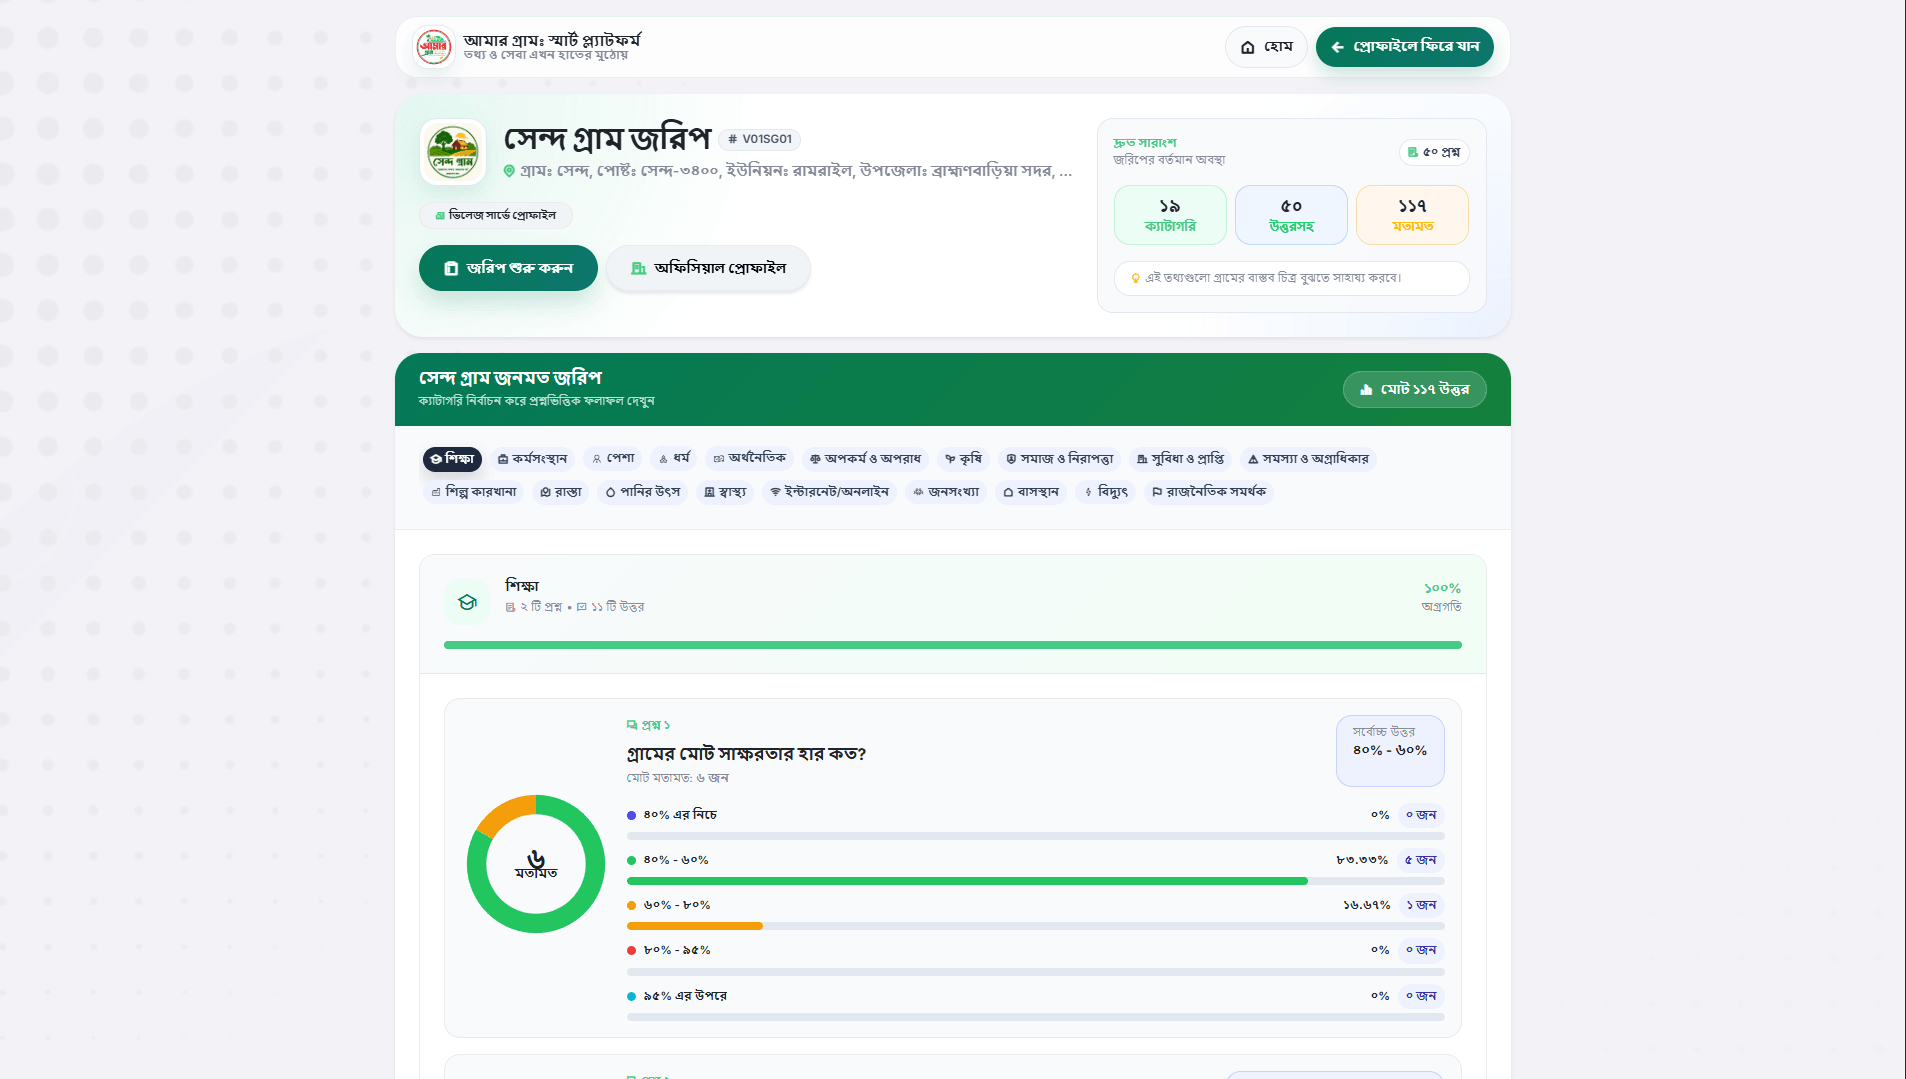This screenshot has height=1079, width=1906.
Task: Click the green শিক্ষা progress bar
Action: [x=953, y=645]
